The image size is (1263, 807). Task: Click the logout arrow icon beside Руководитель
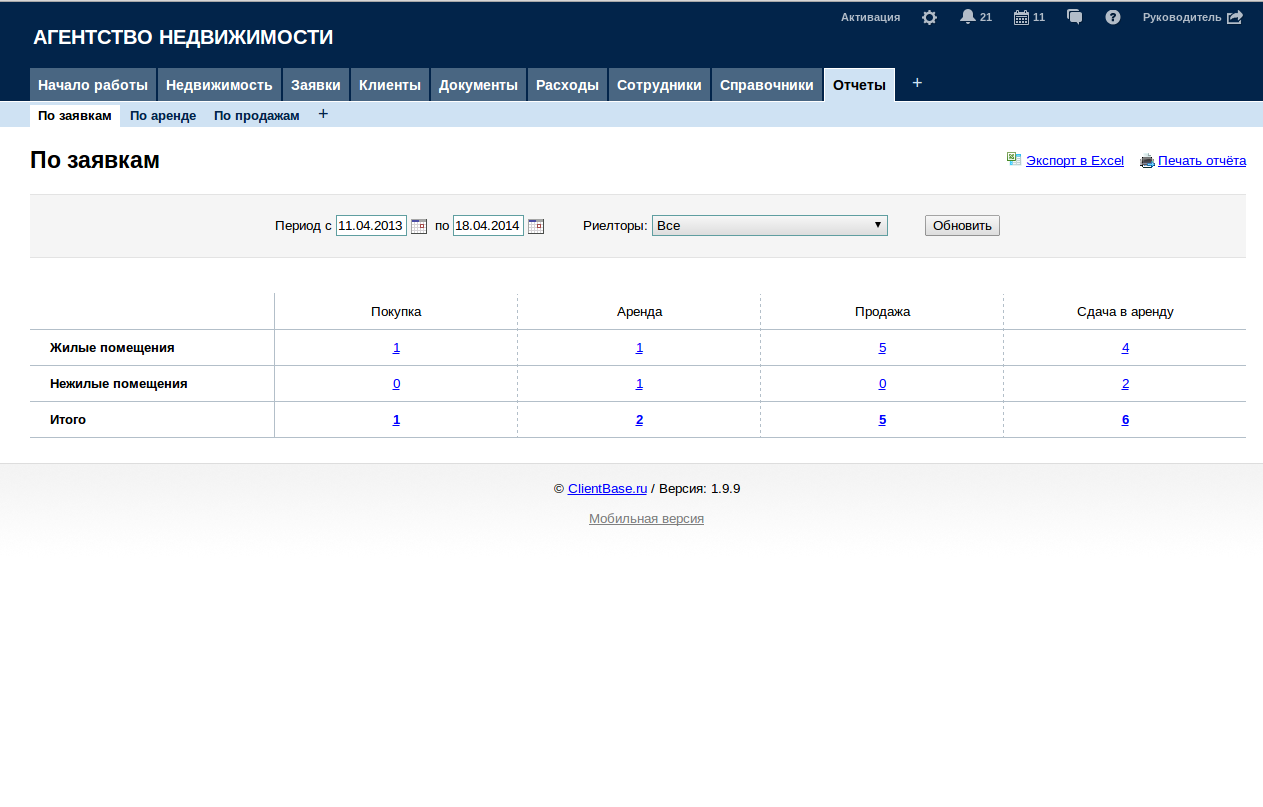click(1235, 17)
